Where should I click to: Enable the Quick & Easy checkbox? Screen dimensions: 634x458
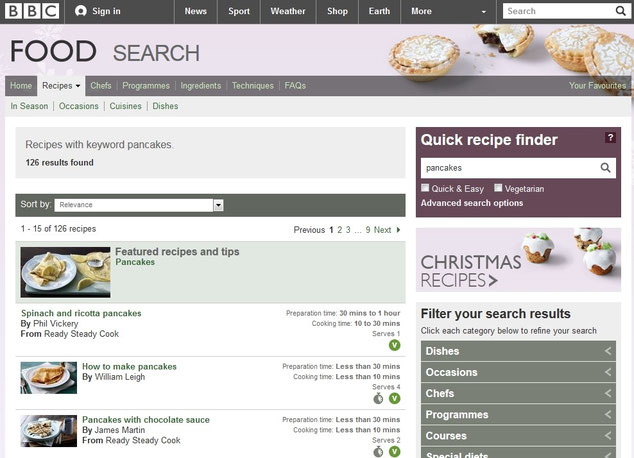coord(425,188)
